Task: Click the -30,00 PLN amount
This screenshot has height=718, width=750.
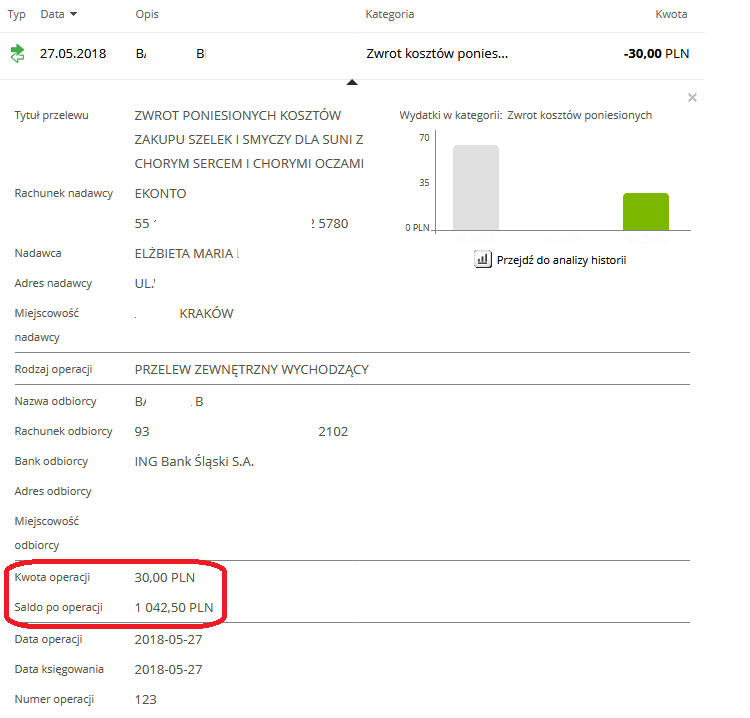Action: [x=656, y=54]
